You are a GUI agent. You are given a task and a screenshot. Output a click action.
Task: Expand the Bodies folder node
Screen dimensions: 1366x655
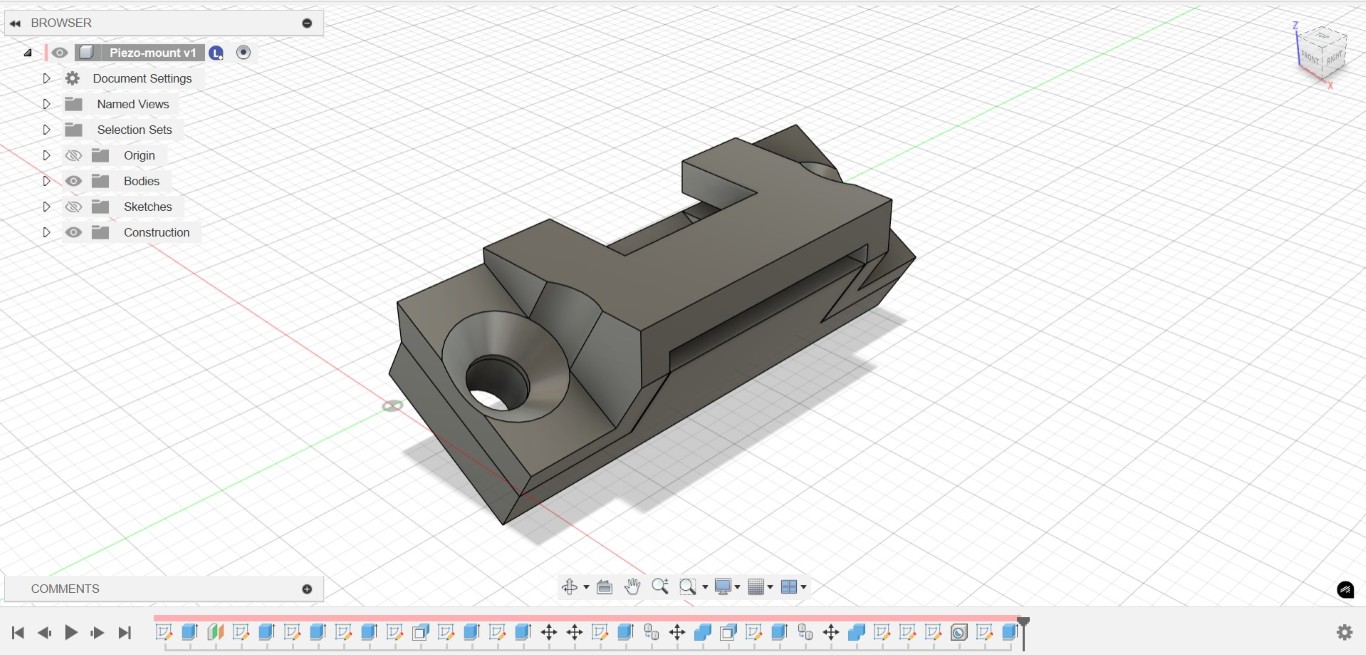click(46, 181)
